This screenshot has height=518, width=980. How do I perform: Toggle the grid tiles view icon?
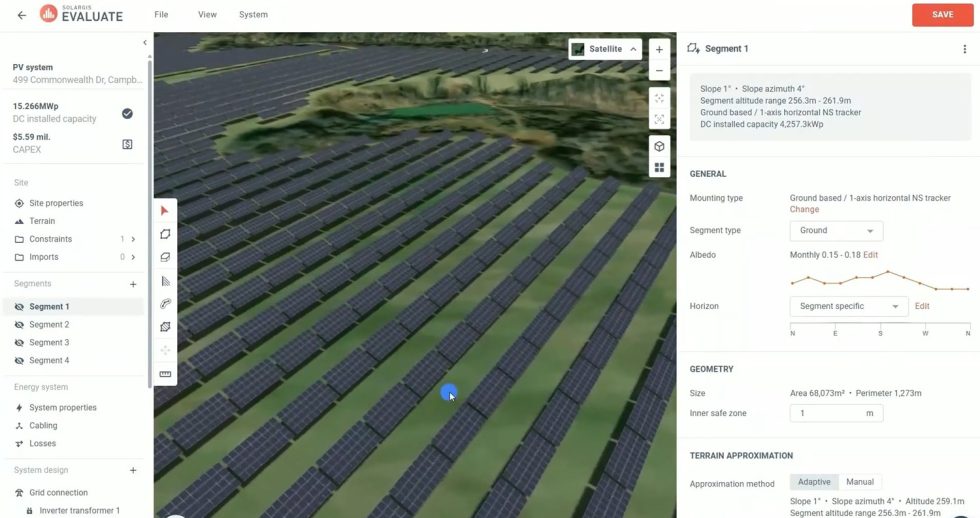point(659,167)
